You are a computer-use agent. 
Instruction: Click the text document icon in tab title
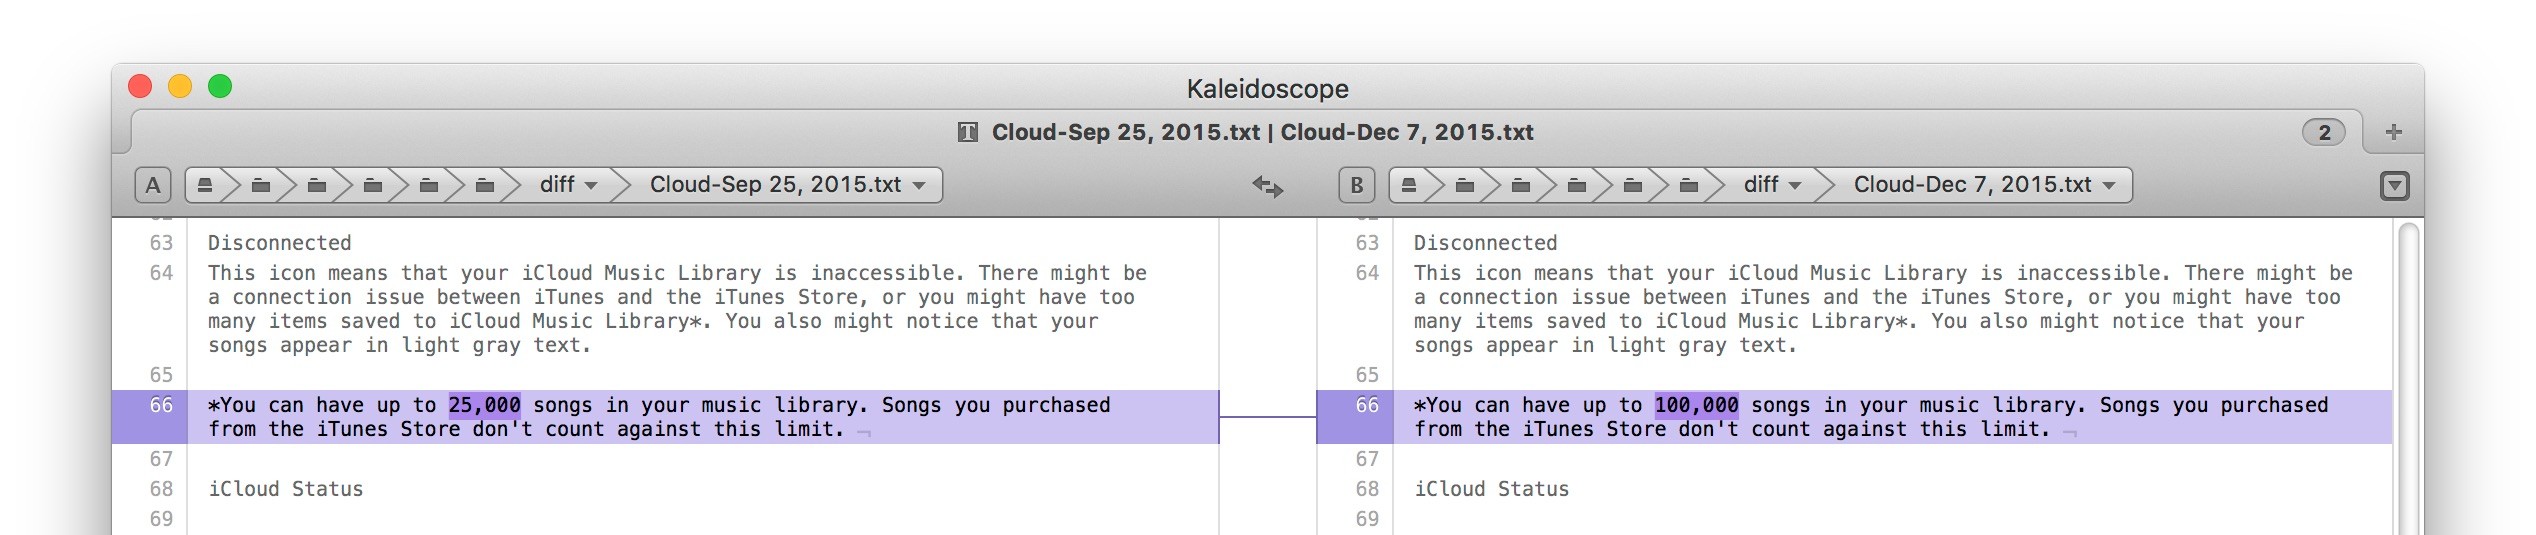[x=967, y=132]
